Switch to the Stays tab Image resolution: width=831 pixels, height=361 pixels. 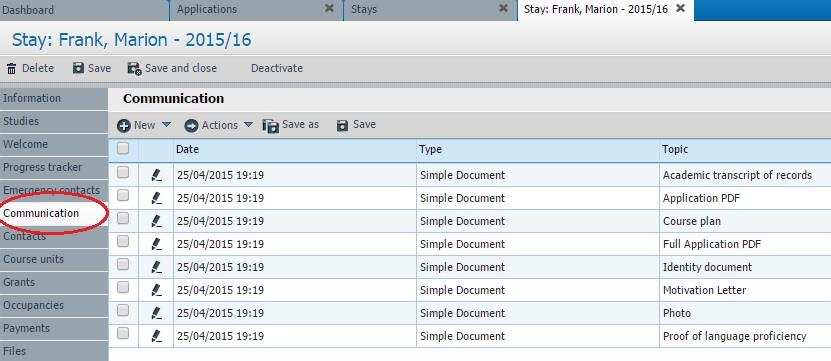pyautogui.click(x=430, y=10)
